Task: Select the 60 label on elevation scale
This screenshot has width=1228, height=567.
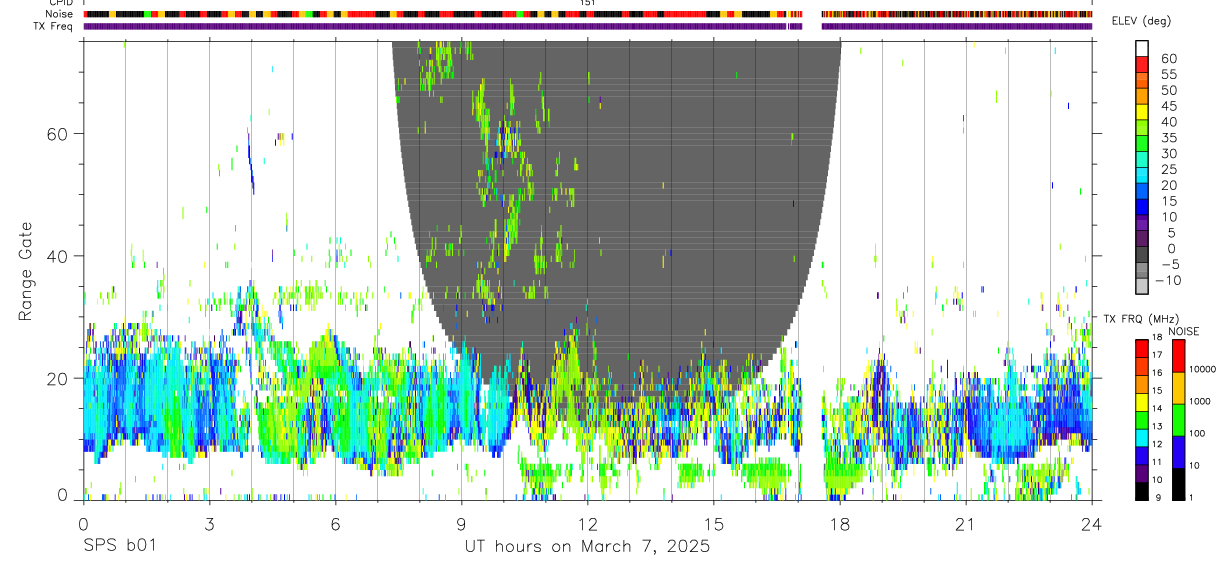Action: (x=1168, y=58)
